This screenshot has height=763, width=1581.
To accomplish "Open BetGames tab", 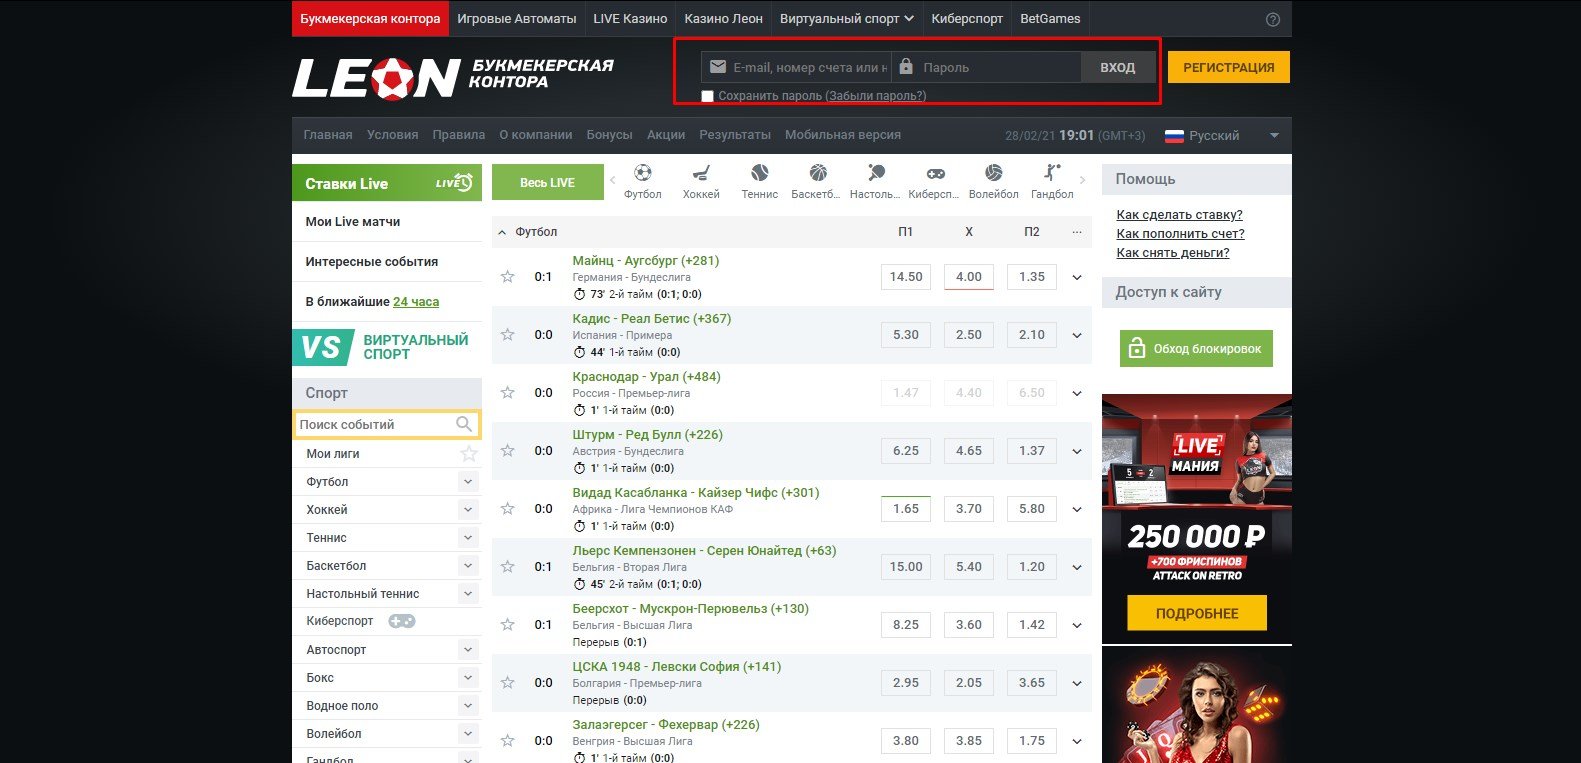I will 1050,18.
